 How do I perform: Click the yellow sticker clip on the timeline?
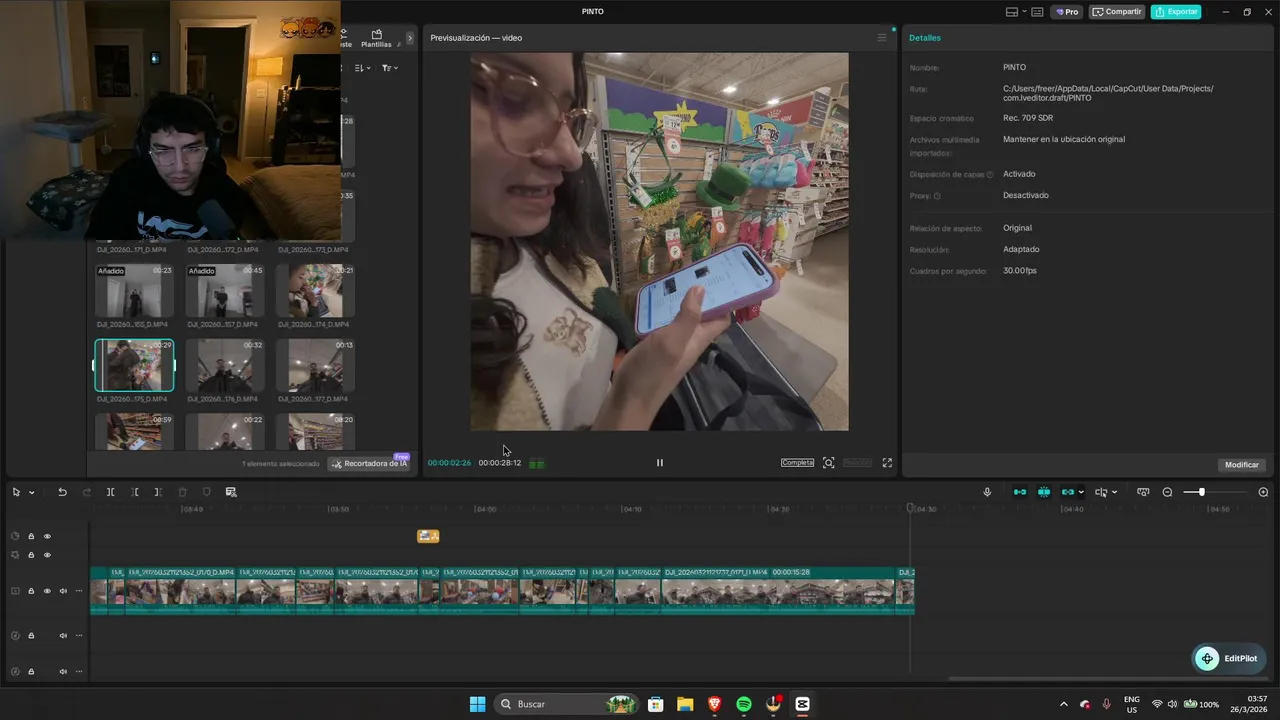pyautogui.click(x=428, y=536)
